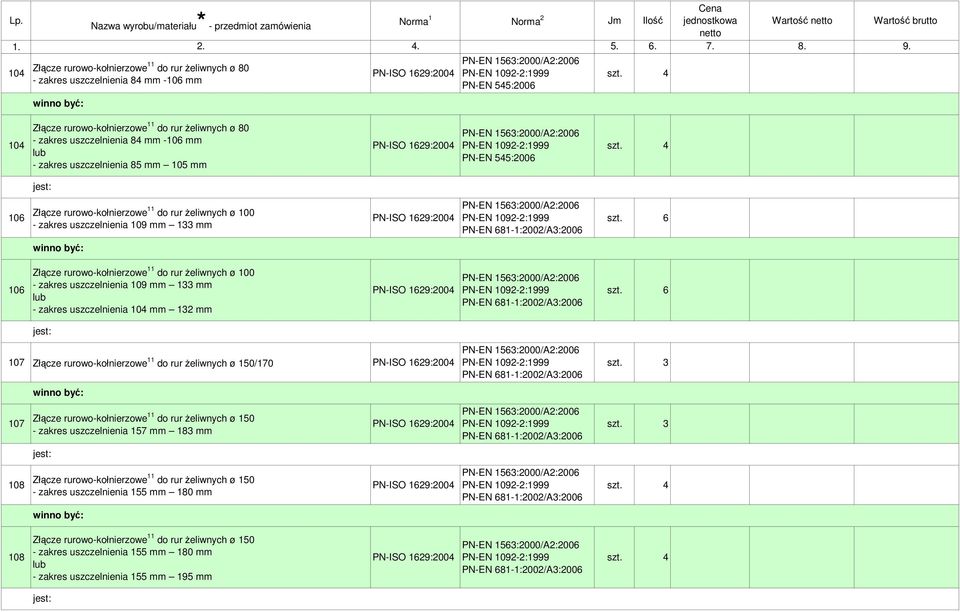The width and height of the screenshot is (960, 612).
Task: Select the 'Ilość' column header
Action: point(652,21)
